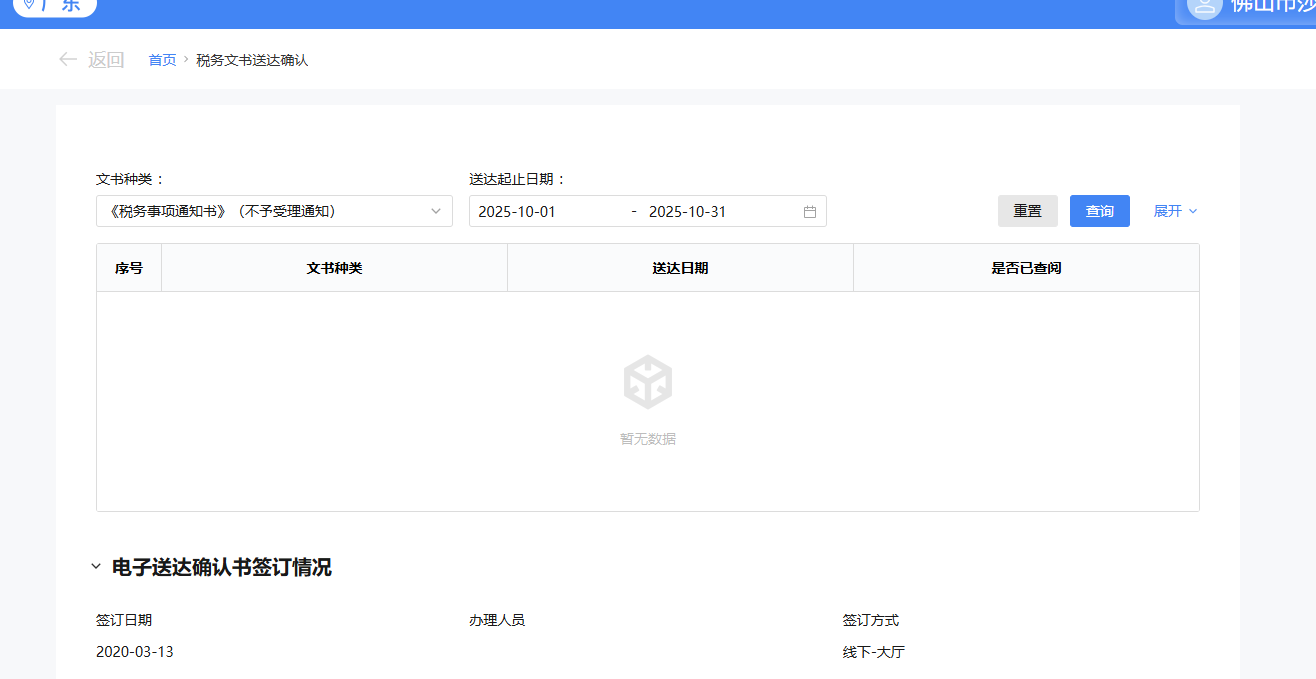This screenshot has height=679, width=1316.
Task: Click the 返回 back text
Action: [106, 60]
